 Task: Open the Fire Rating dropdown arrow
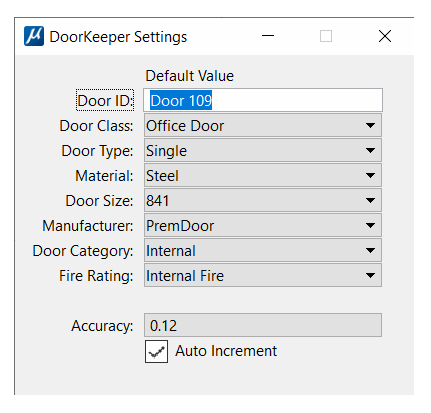pyautogui.click(x=370, y=275)
